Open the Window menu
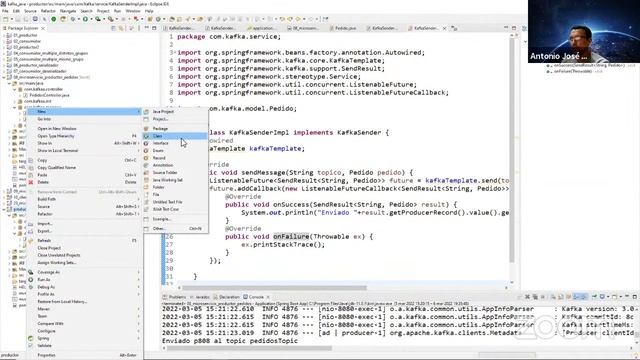This screenshot has width=640, height=360. click(133, 11)
